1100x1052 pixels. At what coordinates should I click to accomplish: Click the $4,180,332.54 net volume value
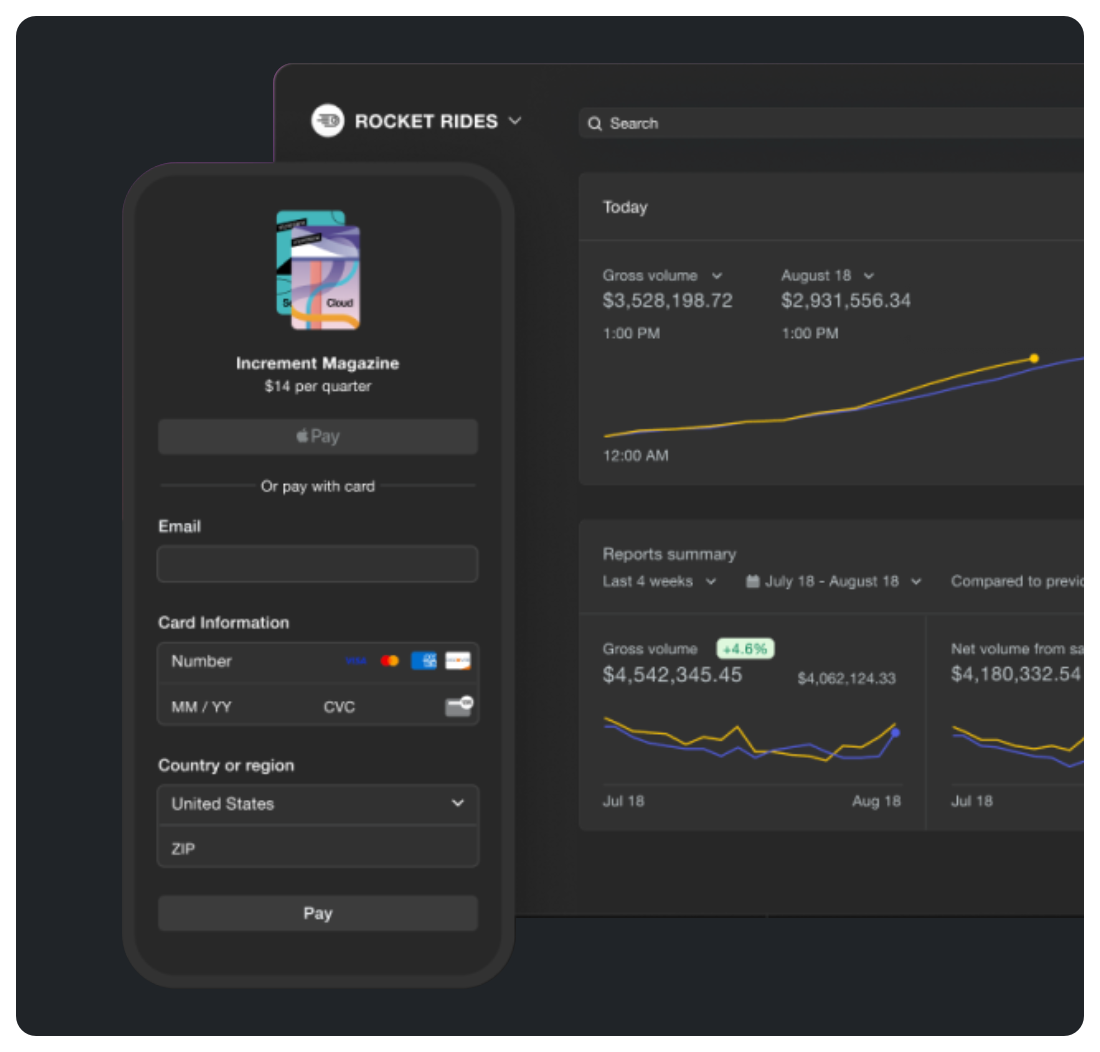point(1016,675)
